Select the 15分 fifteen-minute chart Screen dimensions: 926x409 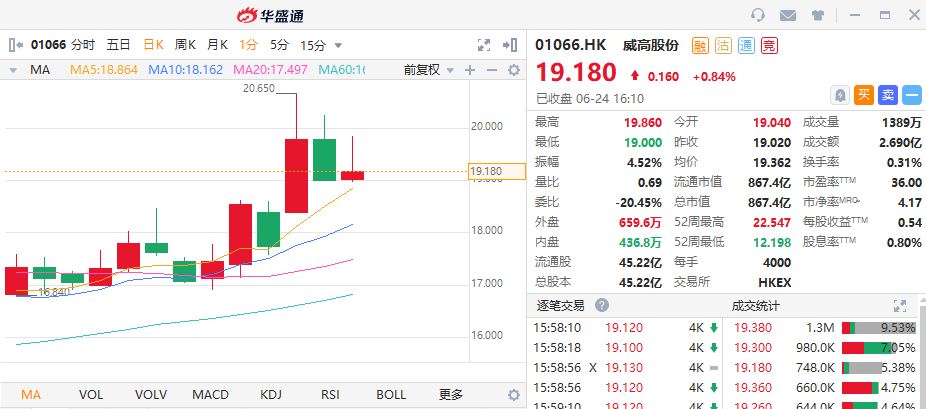click(312, 45)
